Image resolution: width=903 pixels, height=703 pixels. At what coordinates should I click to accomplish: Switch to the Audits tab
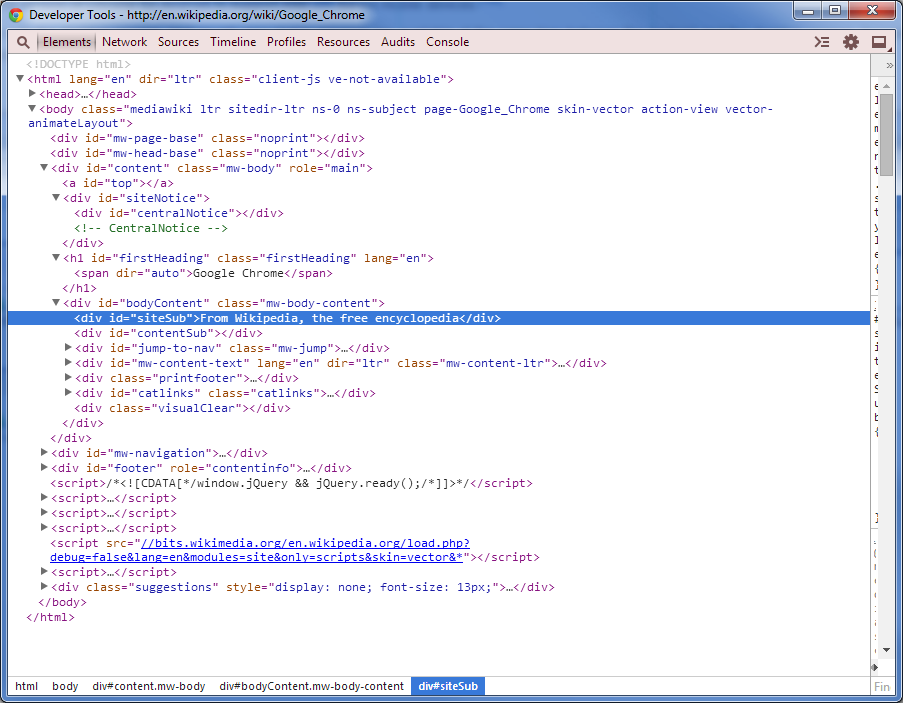coord(398,42)
